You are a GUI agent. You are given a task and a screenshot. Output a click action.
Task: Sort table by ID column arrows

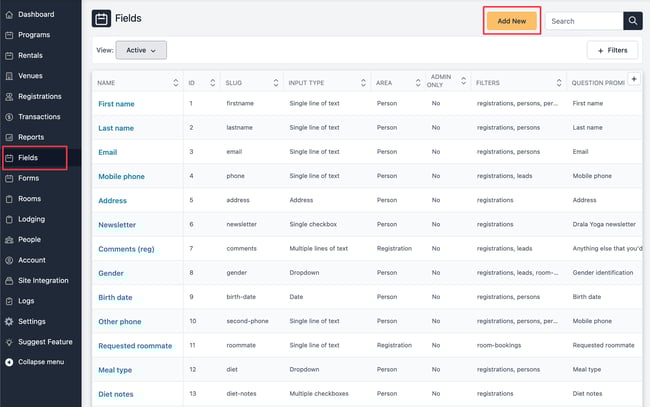(213, 83)
